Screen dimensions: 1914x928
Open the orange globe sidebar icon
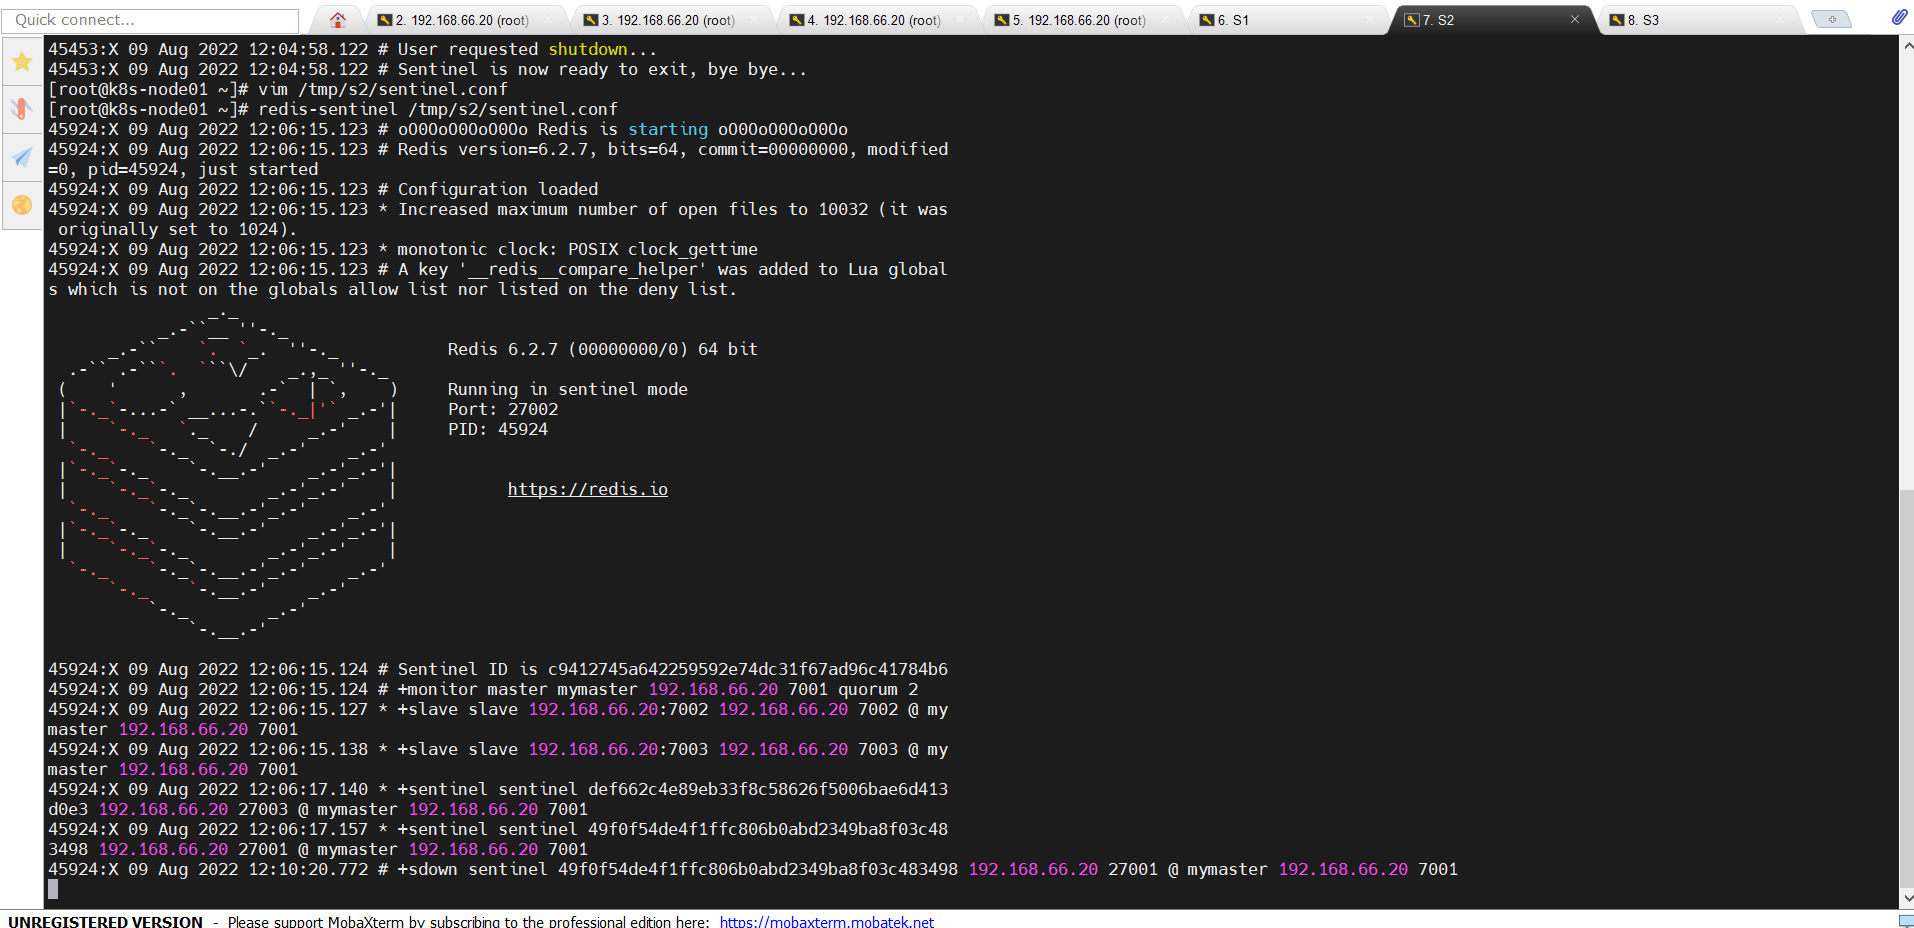coord(22,205)
